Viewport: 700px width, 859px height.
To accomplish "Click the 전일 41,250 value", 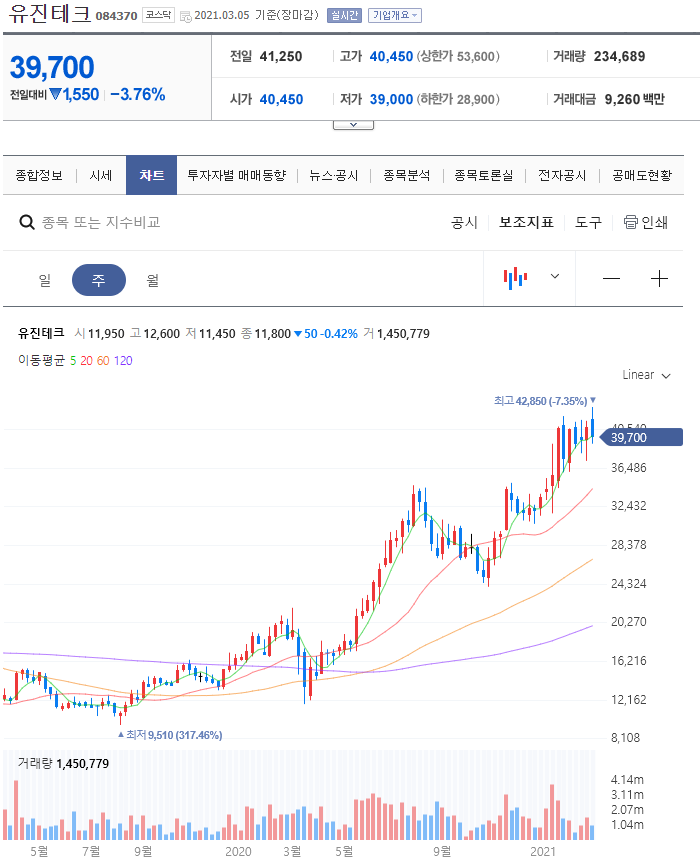I will 281,56.
